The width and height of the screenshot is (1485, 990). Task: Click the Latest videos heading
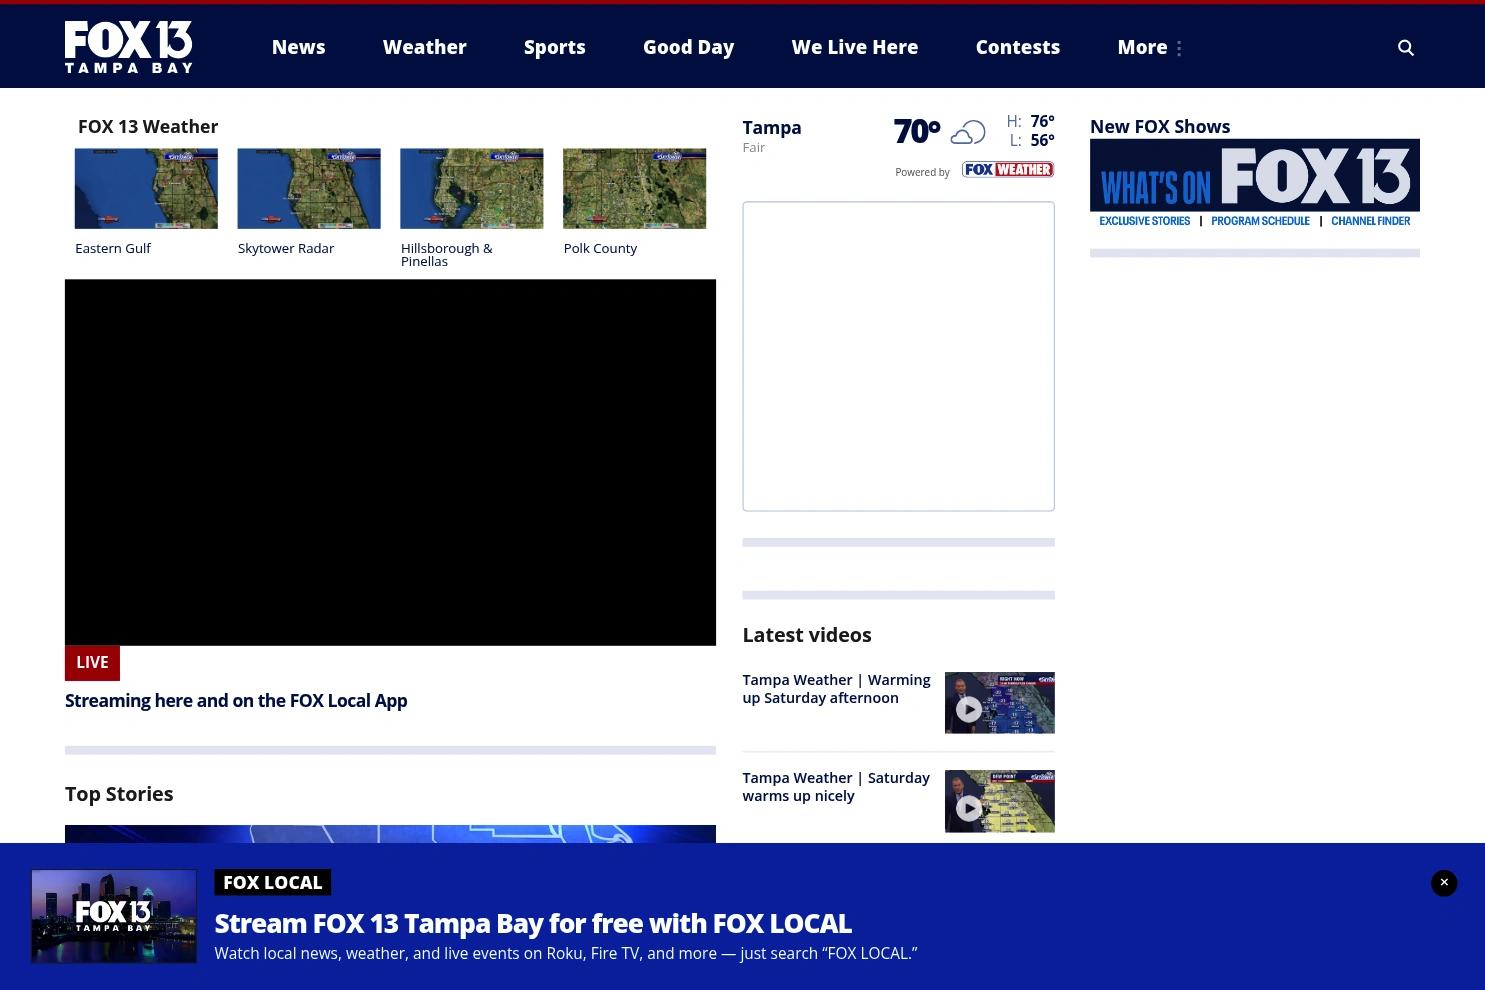(x=807, y=634)
